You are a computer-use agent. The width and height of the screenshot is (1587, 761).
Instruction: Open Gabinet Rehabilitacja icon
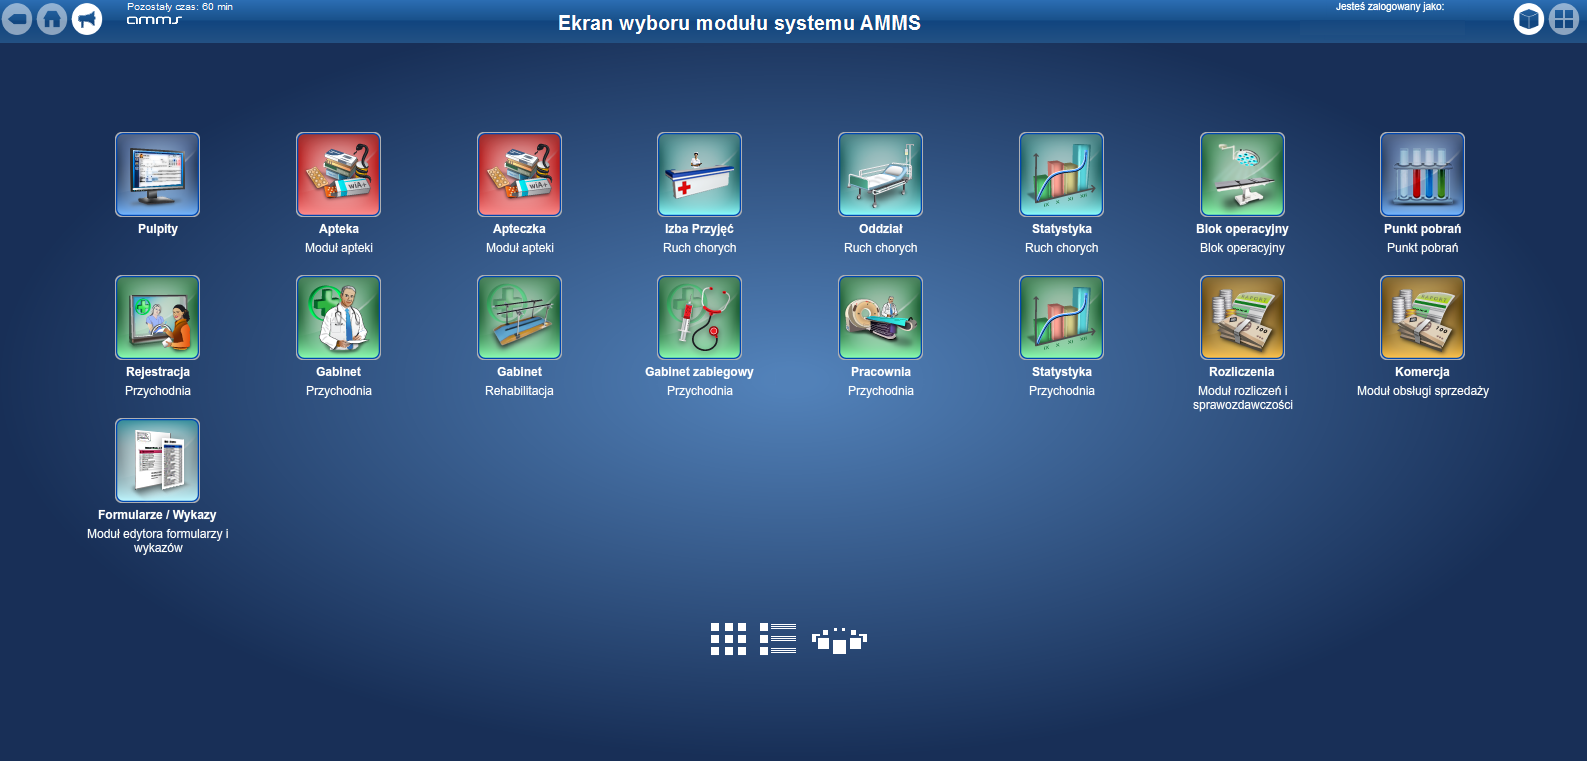pos(519,317)
